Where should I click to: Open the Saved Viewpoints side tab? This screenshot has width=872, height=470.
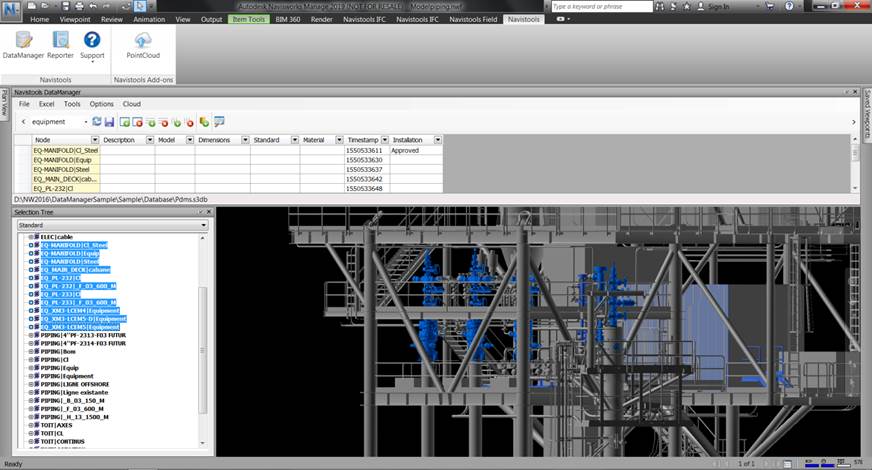(867, 113)
